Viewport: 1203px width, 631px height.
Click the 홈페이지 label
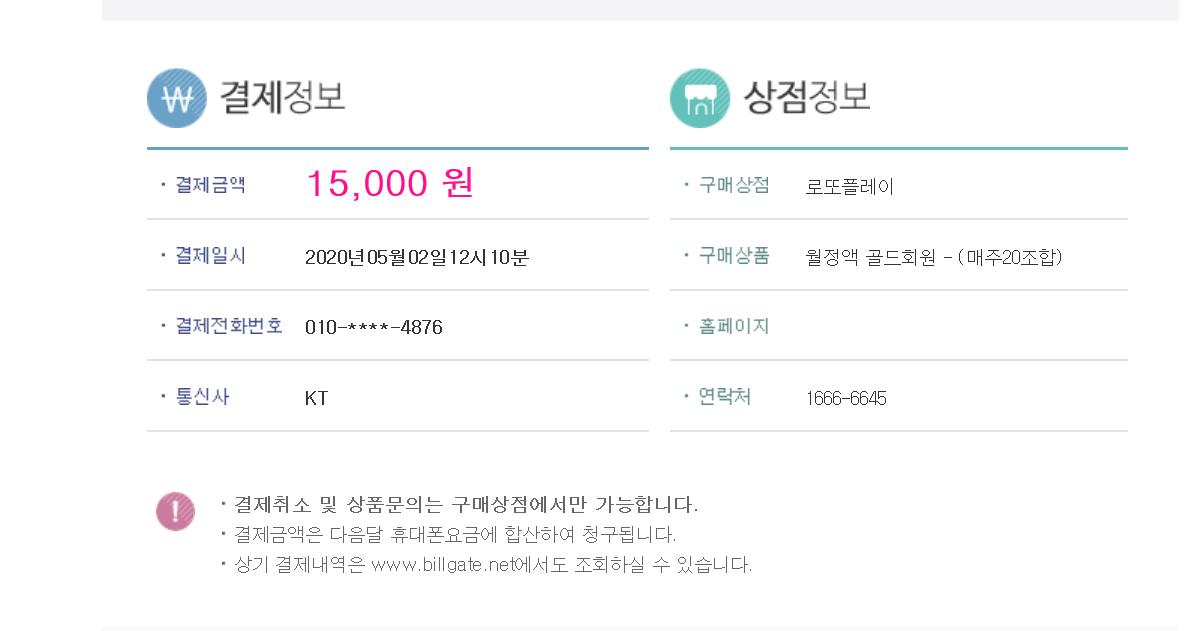[x=734, y=326]
